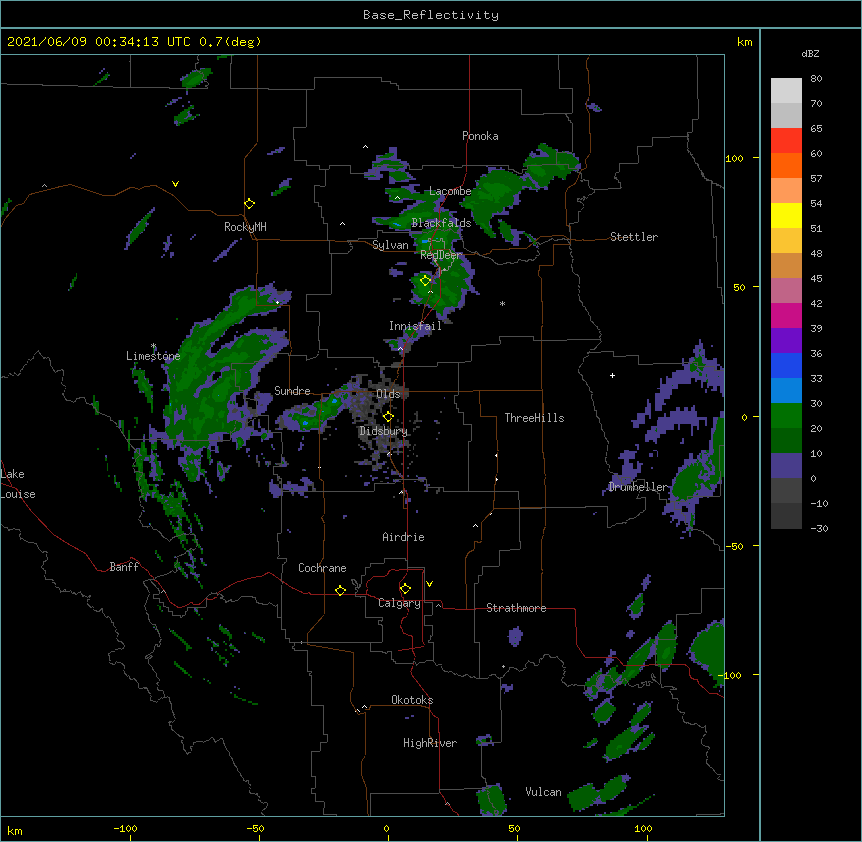Select the orange 60-57 dBZ legend swatch

(x=786, y=166)
